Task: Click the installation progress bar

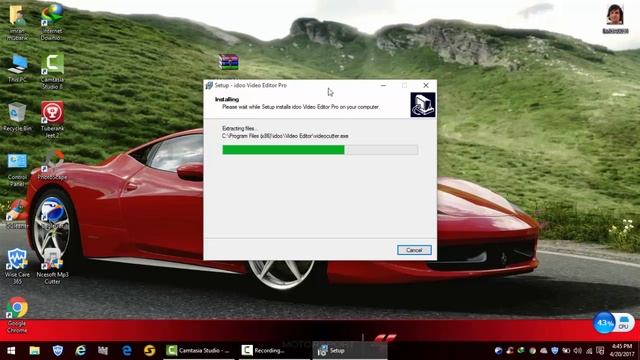Action: [320, 150]
